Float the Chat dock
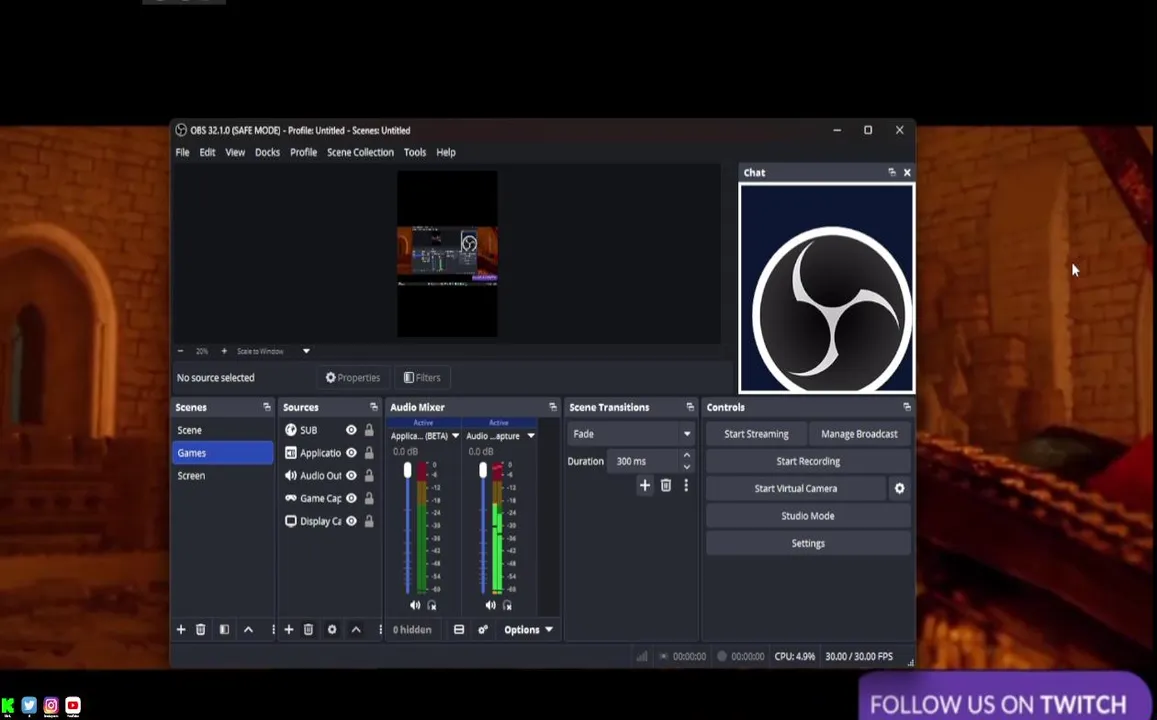 (x=892, y=172)
